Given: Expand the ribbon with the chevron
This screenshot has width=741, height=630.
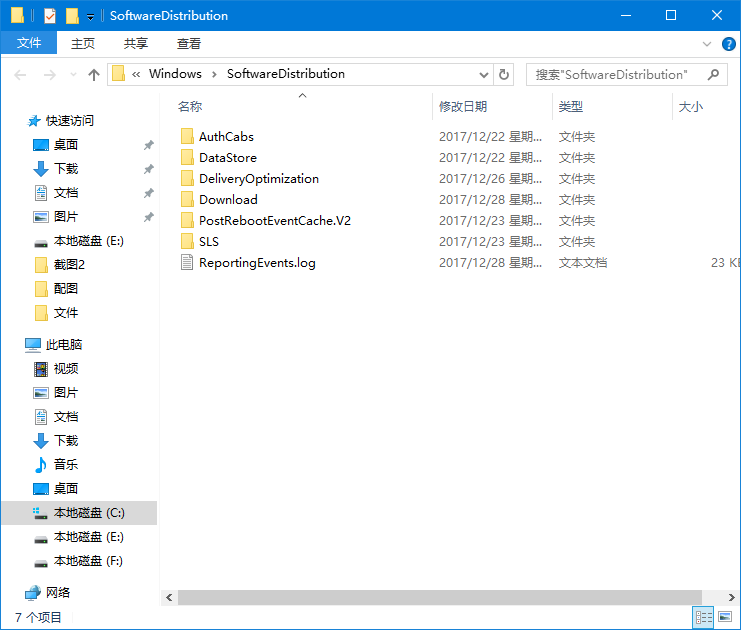Looking at the screenshot, I should point(707,44).
